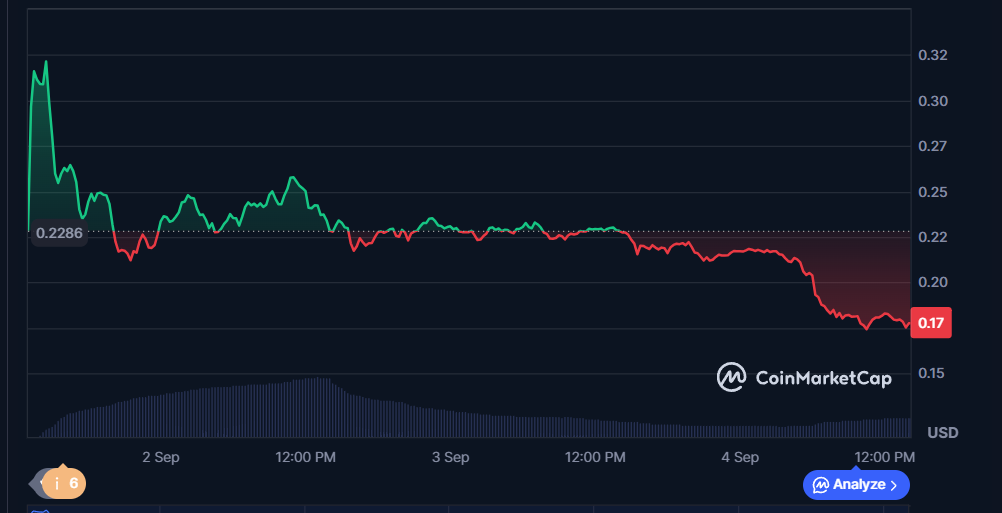Click the 0.32 value on the price axis
Screen dimensions: 1002x513
pos(932,55)
